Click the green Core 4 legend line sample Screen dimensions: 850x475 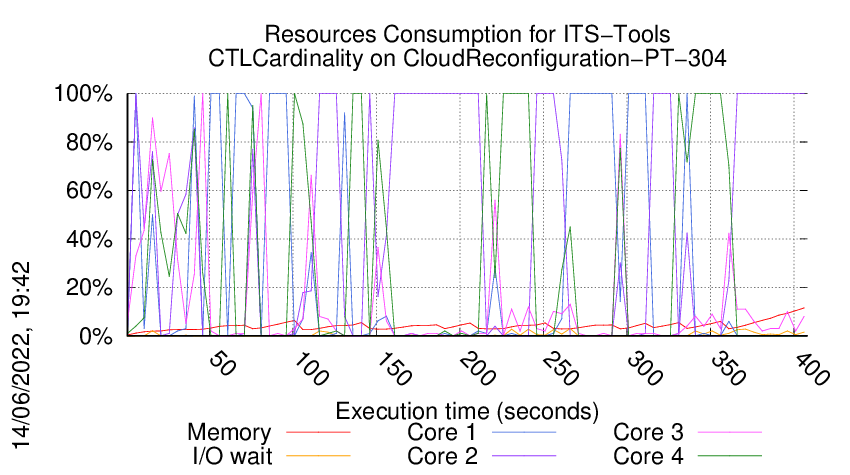[730, 456]
